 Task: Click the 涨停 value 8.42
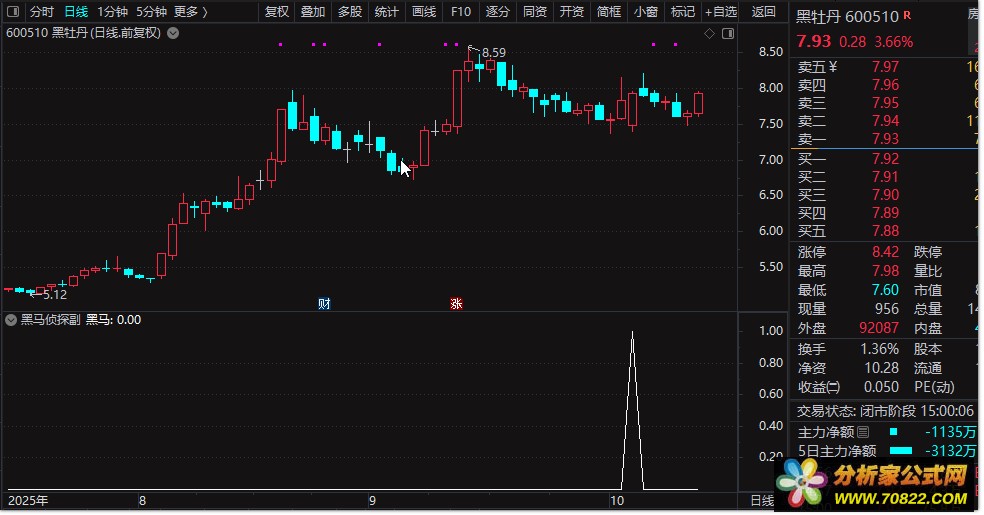point(885,252)
